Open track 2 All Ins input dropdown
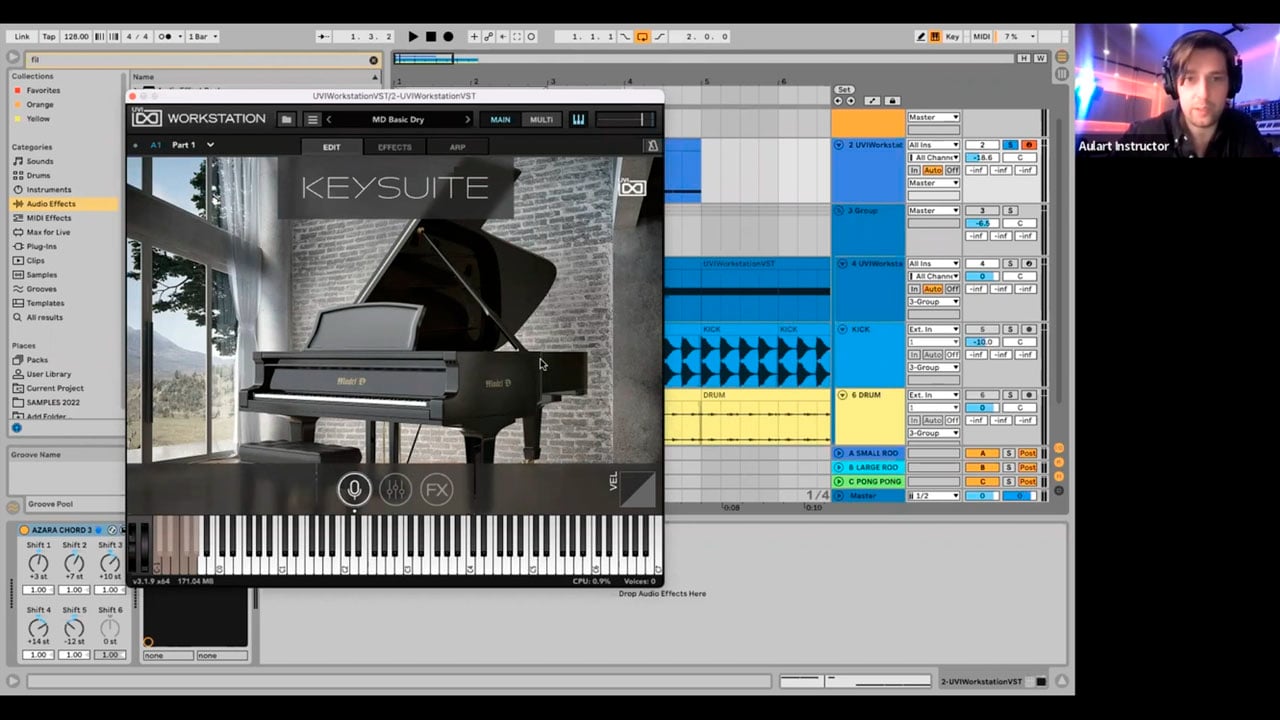The image size is (1280, 720). click(x=934, y=145)
